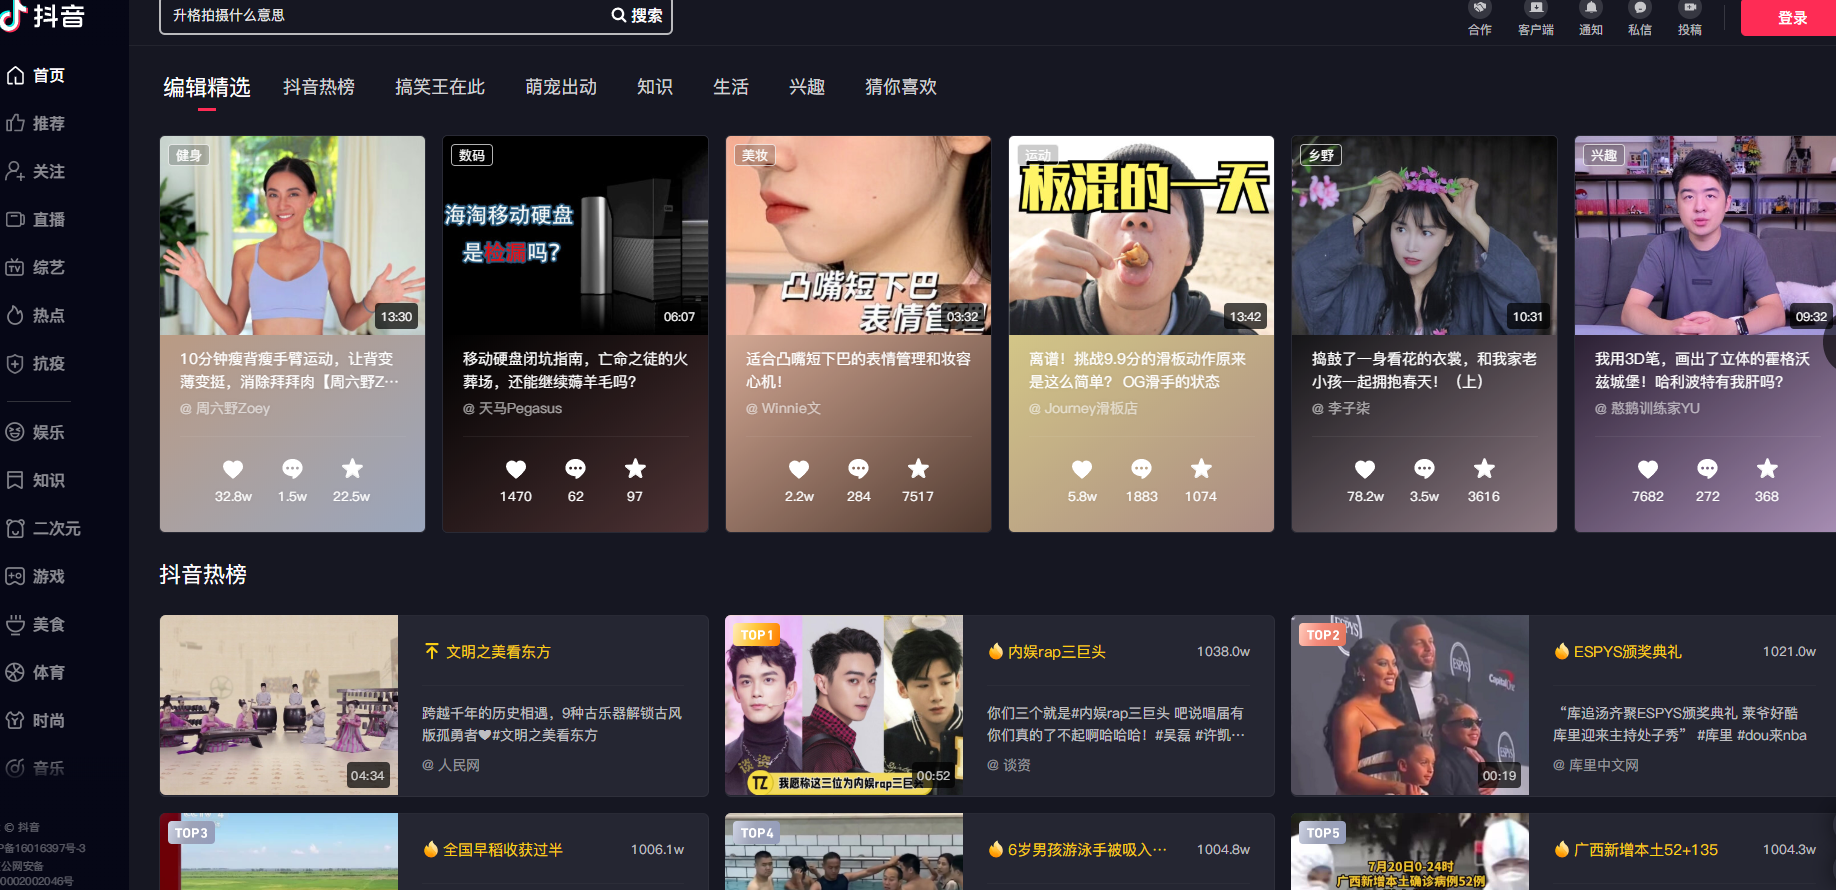The height and width of the screenshot is (890, 1836).
Task: Open author link @ 李子柒
Action: 1341,408
